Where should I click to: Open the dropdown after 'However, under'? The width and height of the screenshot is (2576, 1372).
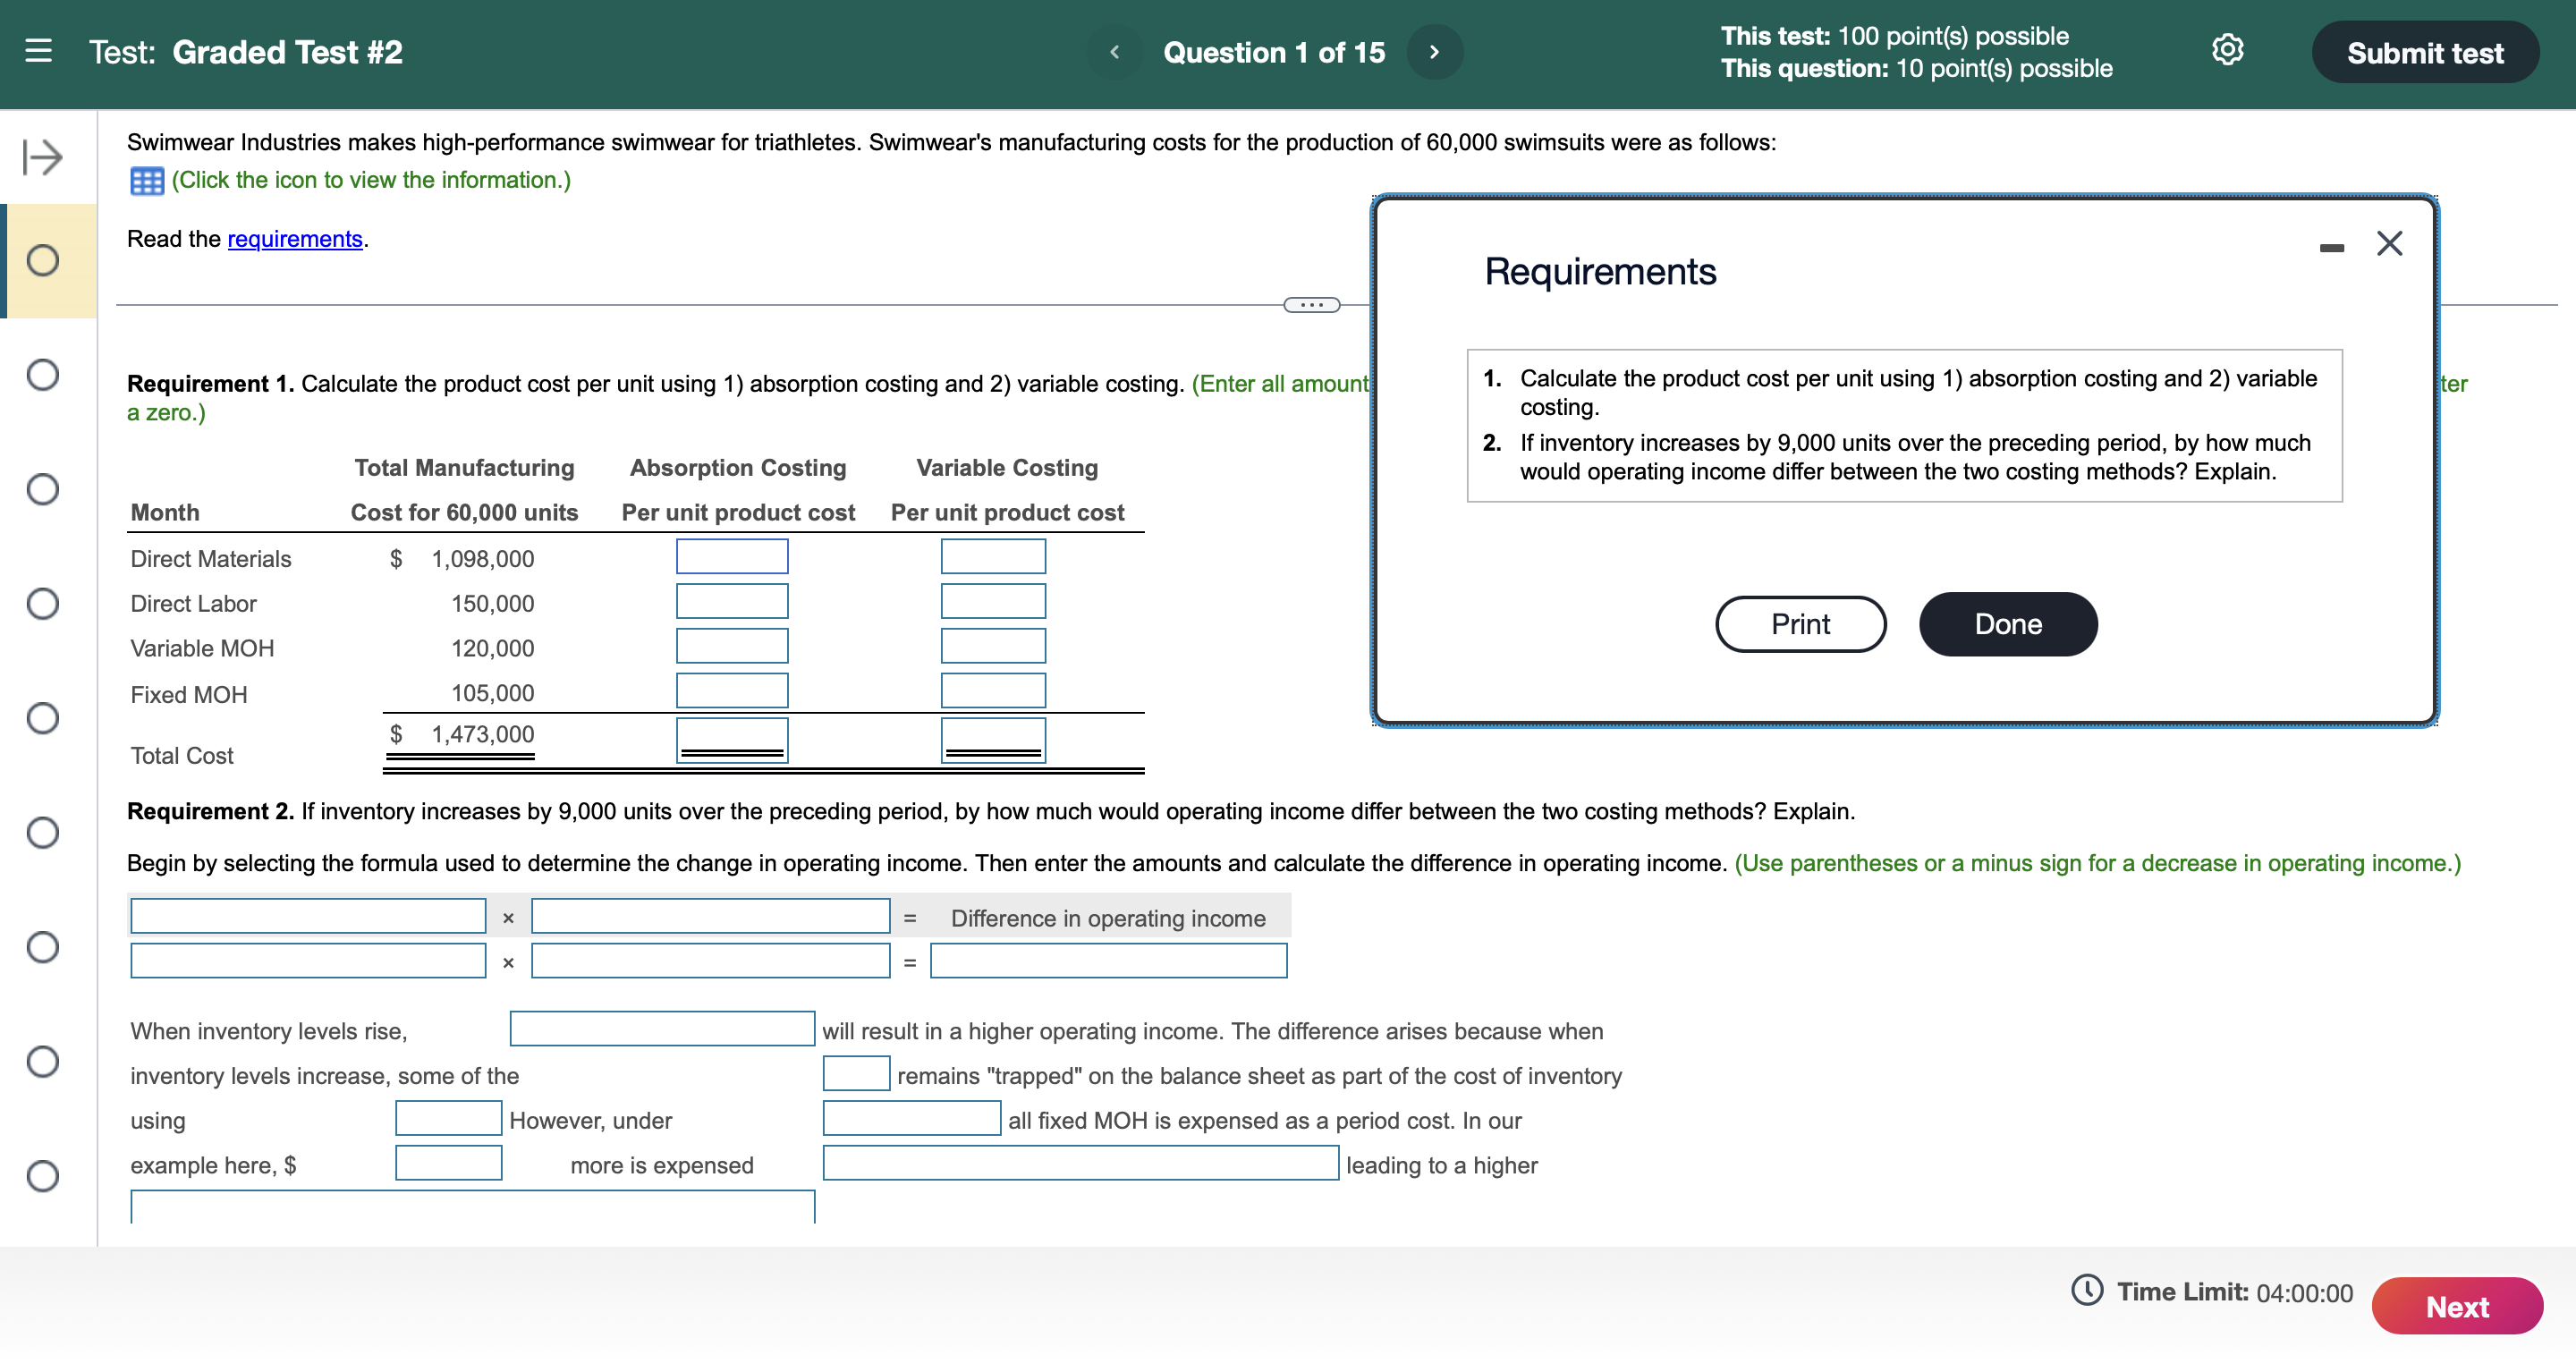tap(911, 1118)
